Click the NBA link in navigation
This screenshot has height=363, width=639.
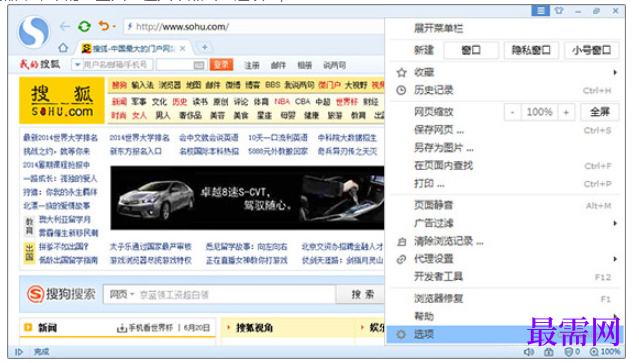(x=282, y=101)
